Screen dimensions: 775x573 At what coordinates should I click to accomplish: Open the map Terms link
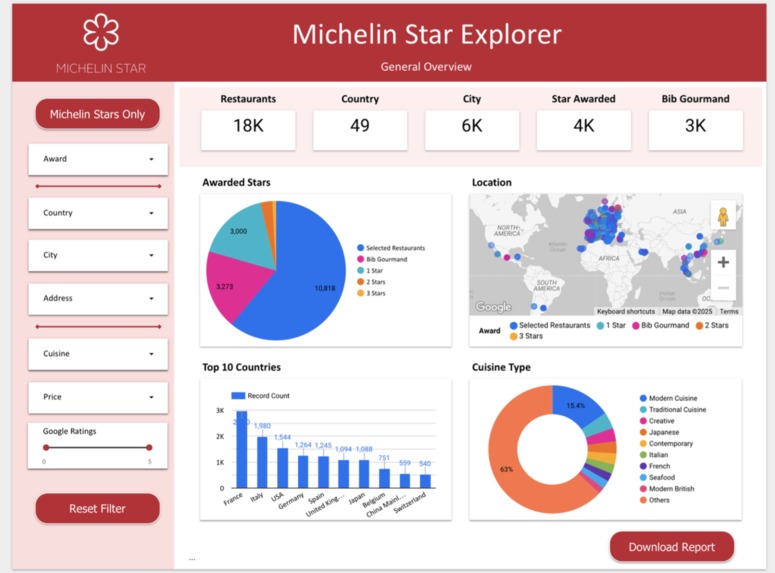729,311
